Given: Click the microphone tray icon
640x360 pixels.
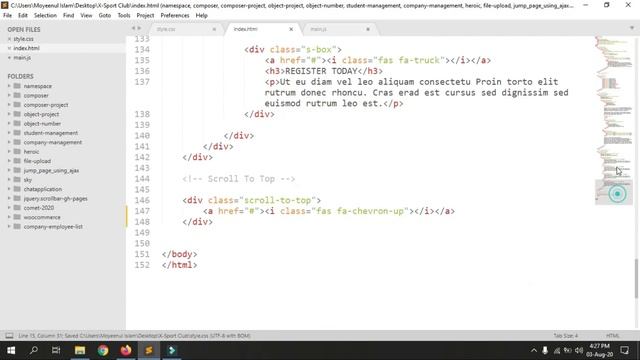Looking at the screenshot, I should click(545, 351).
